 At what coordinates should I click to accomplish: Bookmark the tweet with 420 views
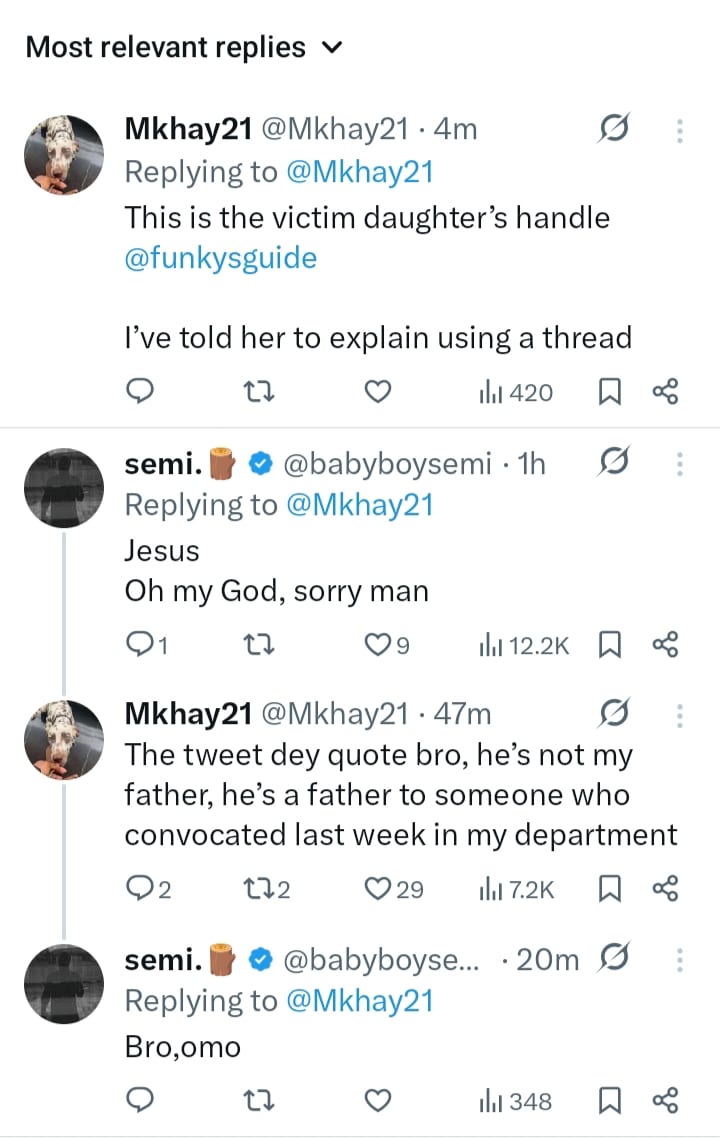click(609, 393)
